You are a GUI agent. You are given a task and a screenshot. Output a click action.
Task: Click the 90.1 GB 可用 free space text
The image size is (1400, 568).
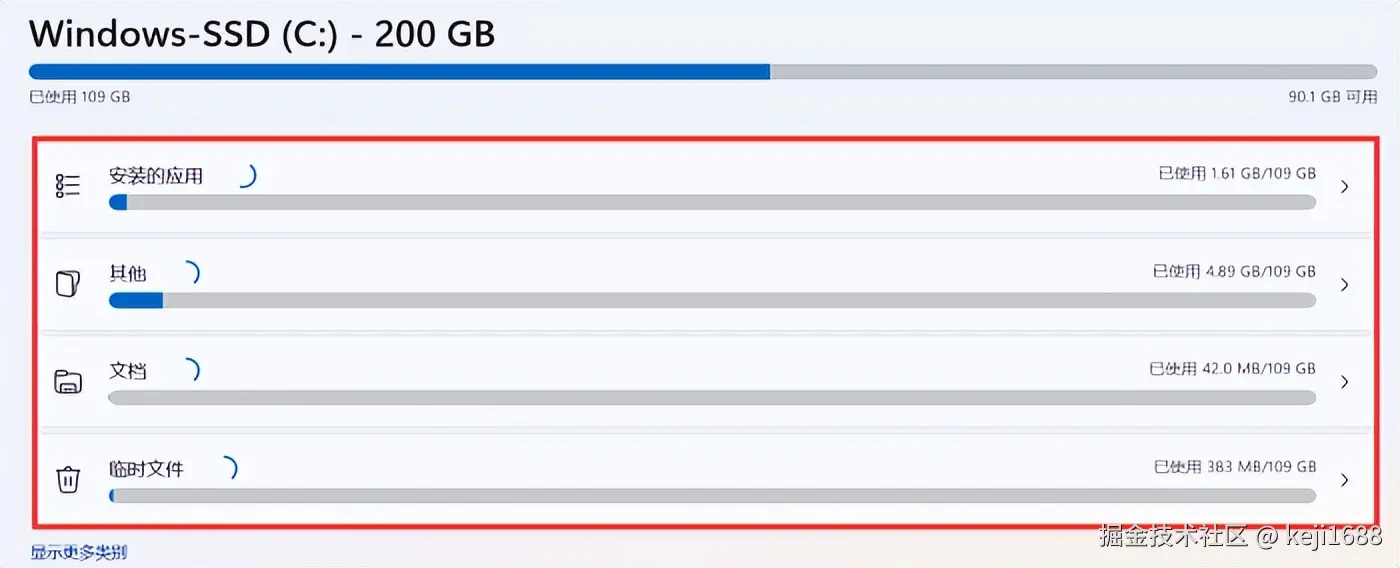(x=1333, y=97)
